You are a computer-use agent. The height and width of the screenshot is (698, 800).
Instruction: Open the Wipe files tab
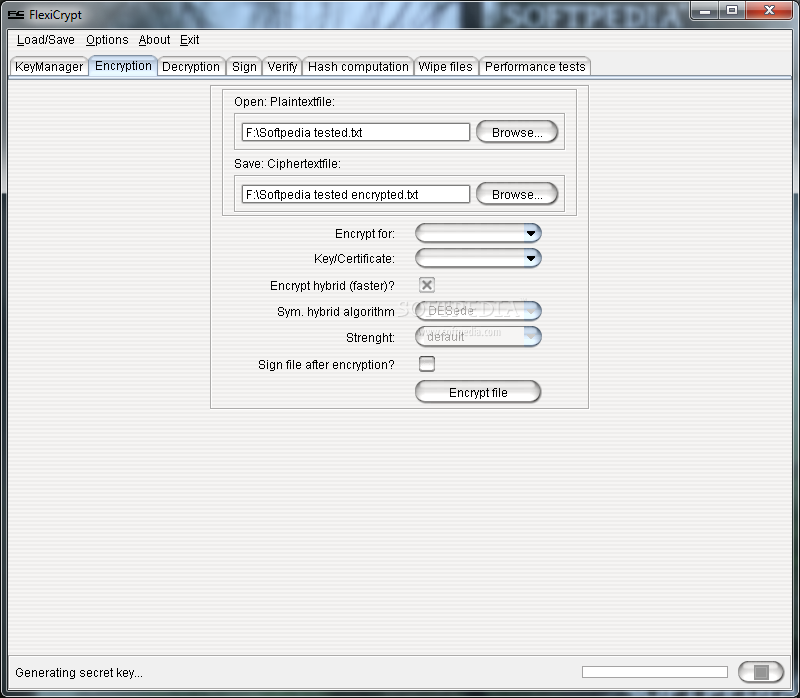(445, 67)
